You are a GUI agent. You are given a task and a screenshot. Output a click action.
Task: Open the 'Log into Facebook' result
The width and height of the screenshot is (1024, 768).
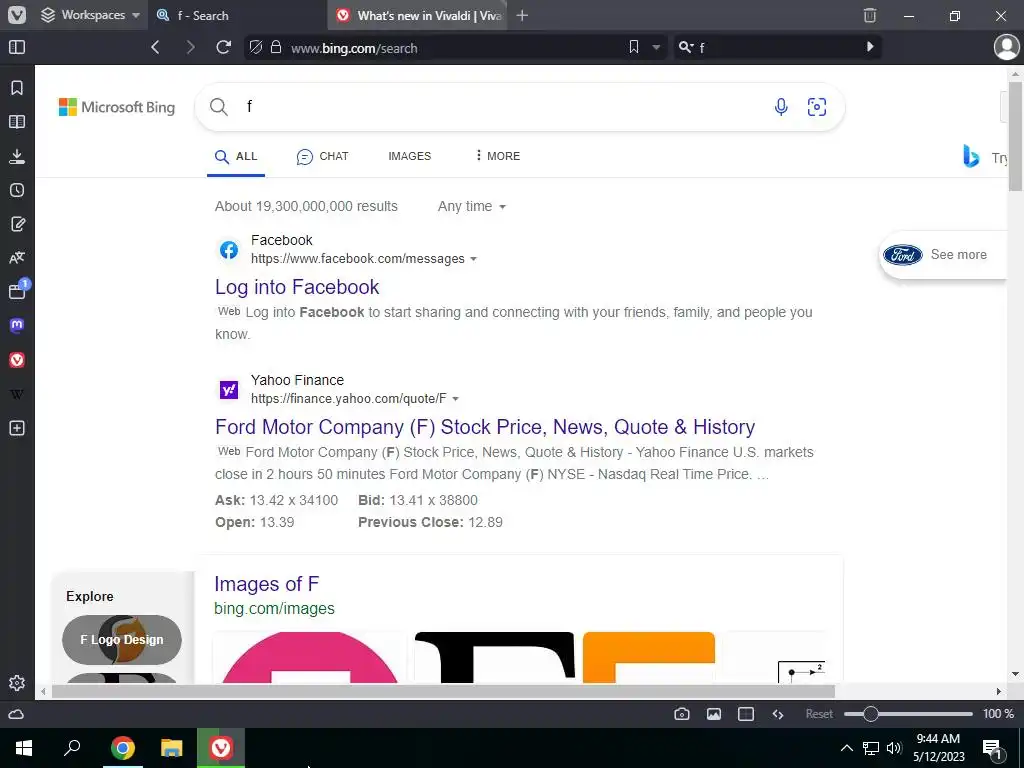[x=297, y=287]
